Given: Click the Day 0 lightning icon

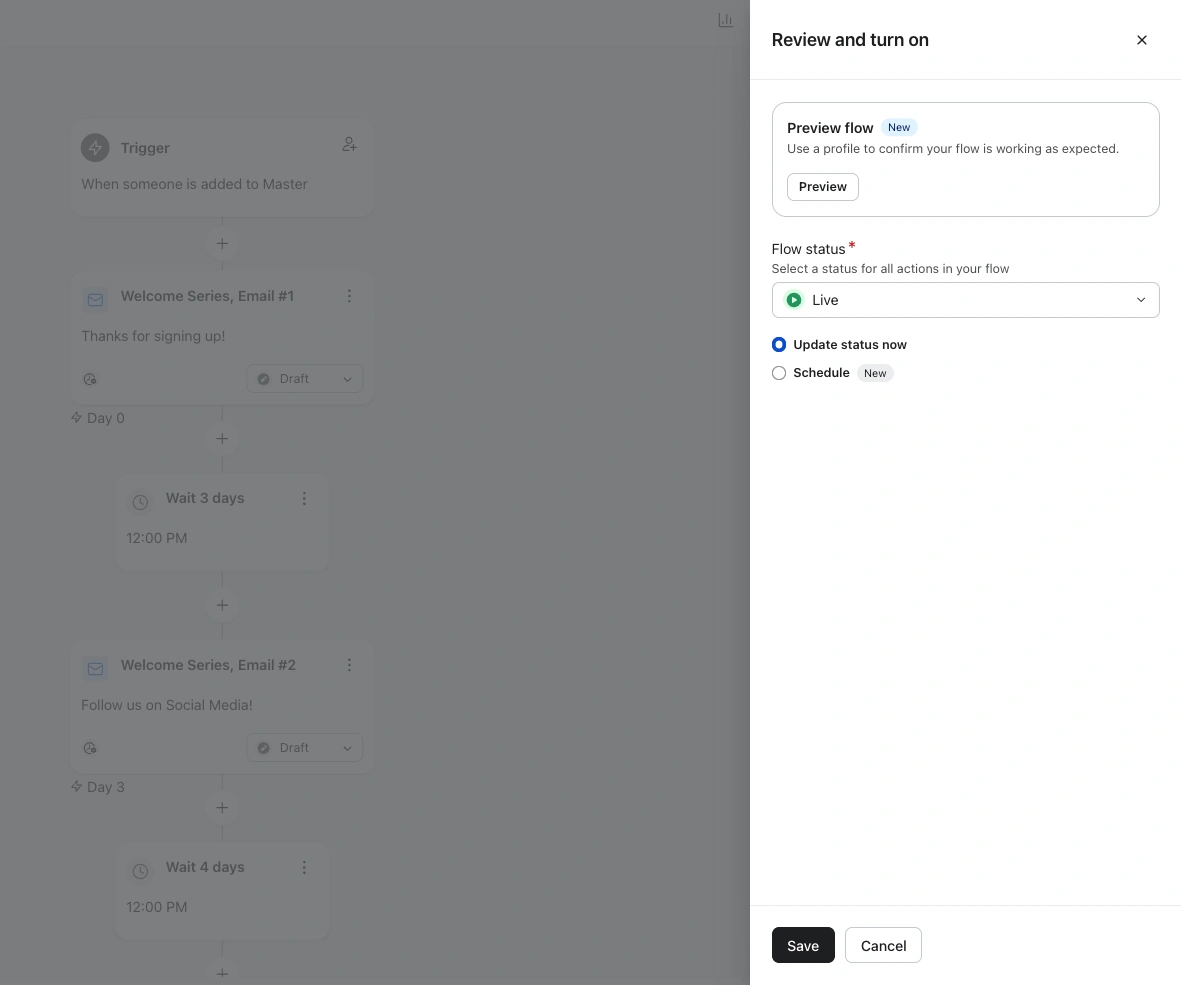Looking at the screenshot, I should [76, 417].
